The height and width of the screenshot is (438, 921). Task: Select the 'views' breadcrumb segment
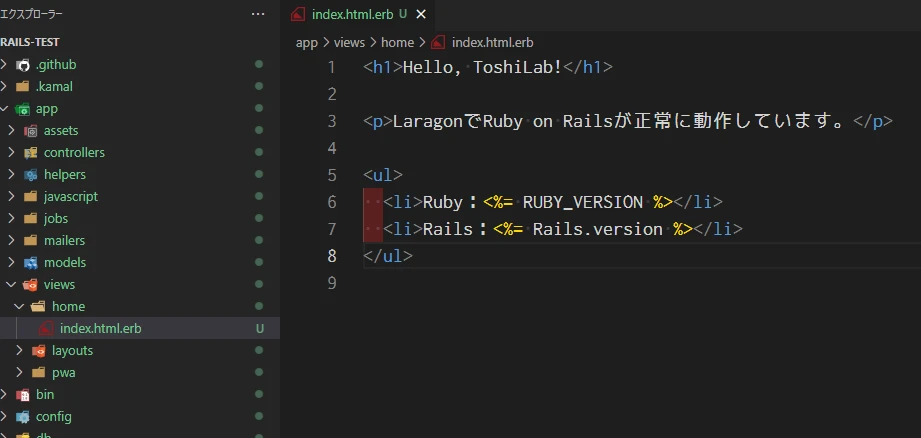click(x=349, y=43)
